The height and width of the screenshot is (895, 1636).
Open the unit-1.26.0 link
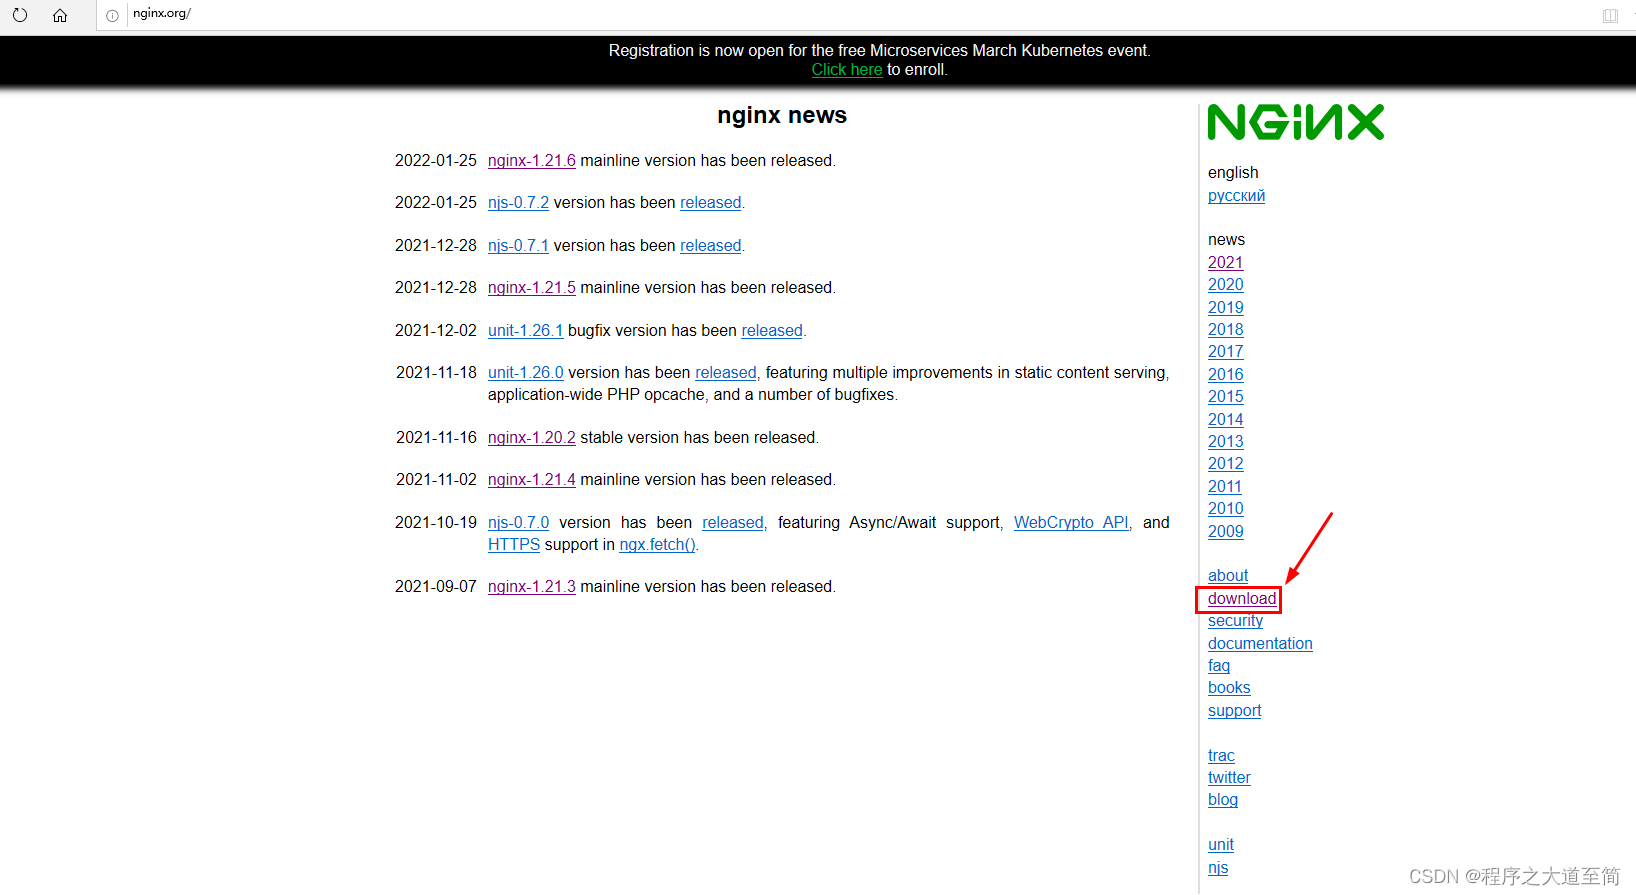[526, 373]
